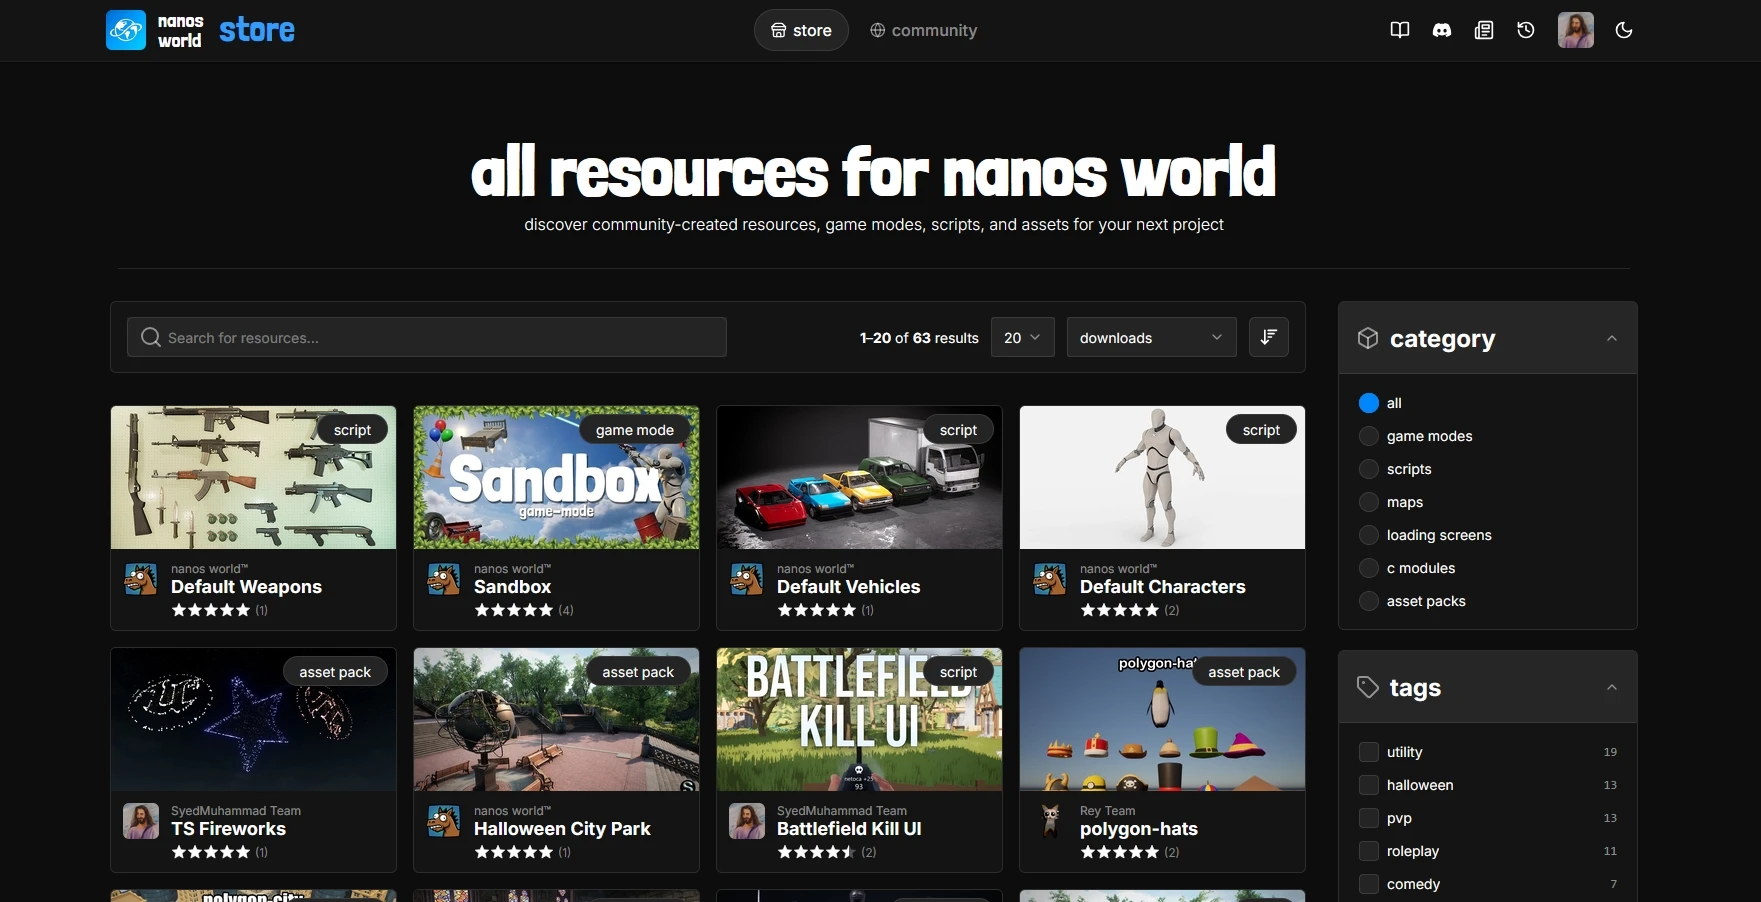This screenshot has height=902, width=1761.
Task: Open the Default Vehicles title link
Action: pos(848,587)
